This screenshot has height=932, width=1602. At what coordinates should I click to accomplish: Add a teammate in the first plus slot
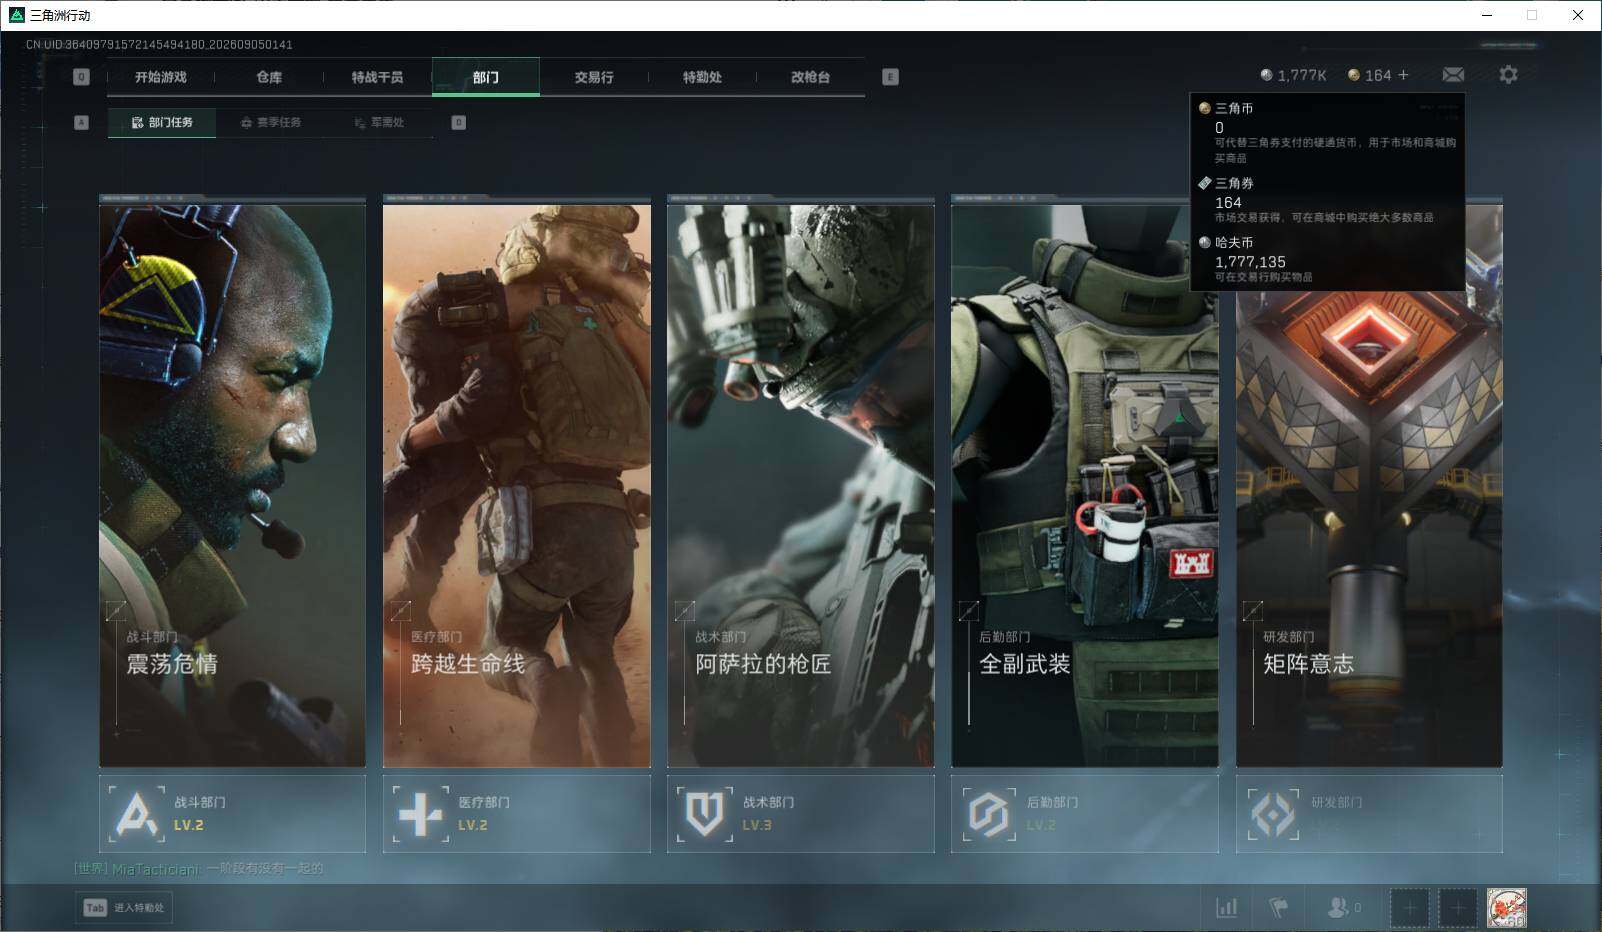[x=1410, y=908]
